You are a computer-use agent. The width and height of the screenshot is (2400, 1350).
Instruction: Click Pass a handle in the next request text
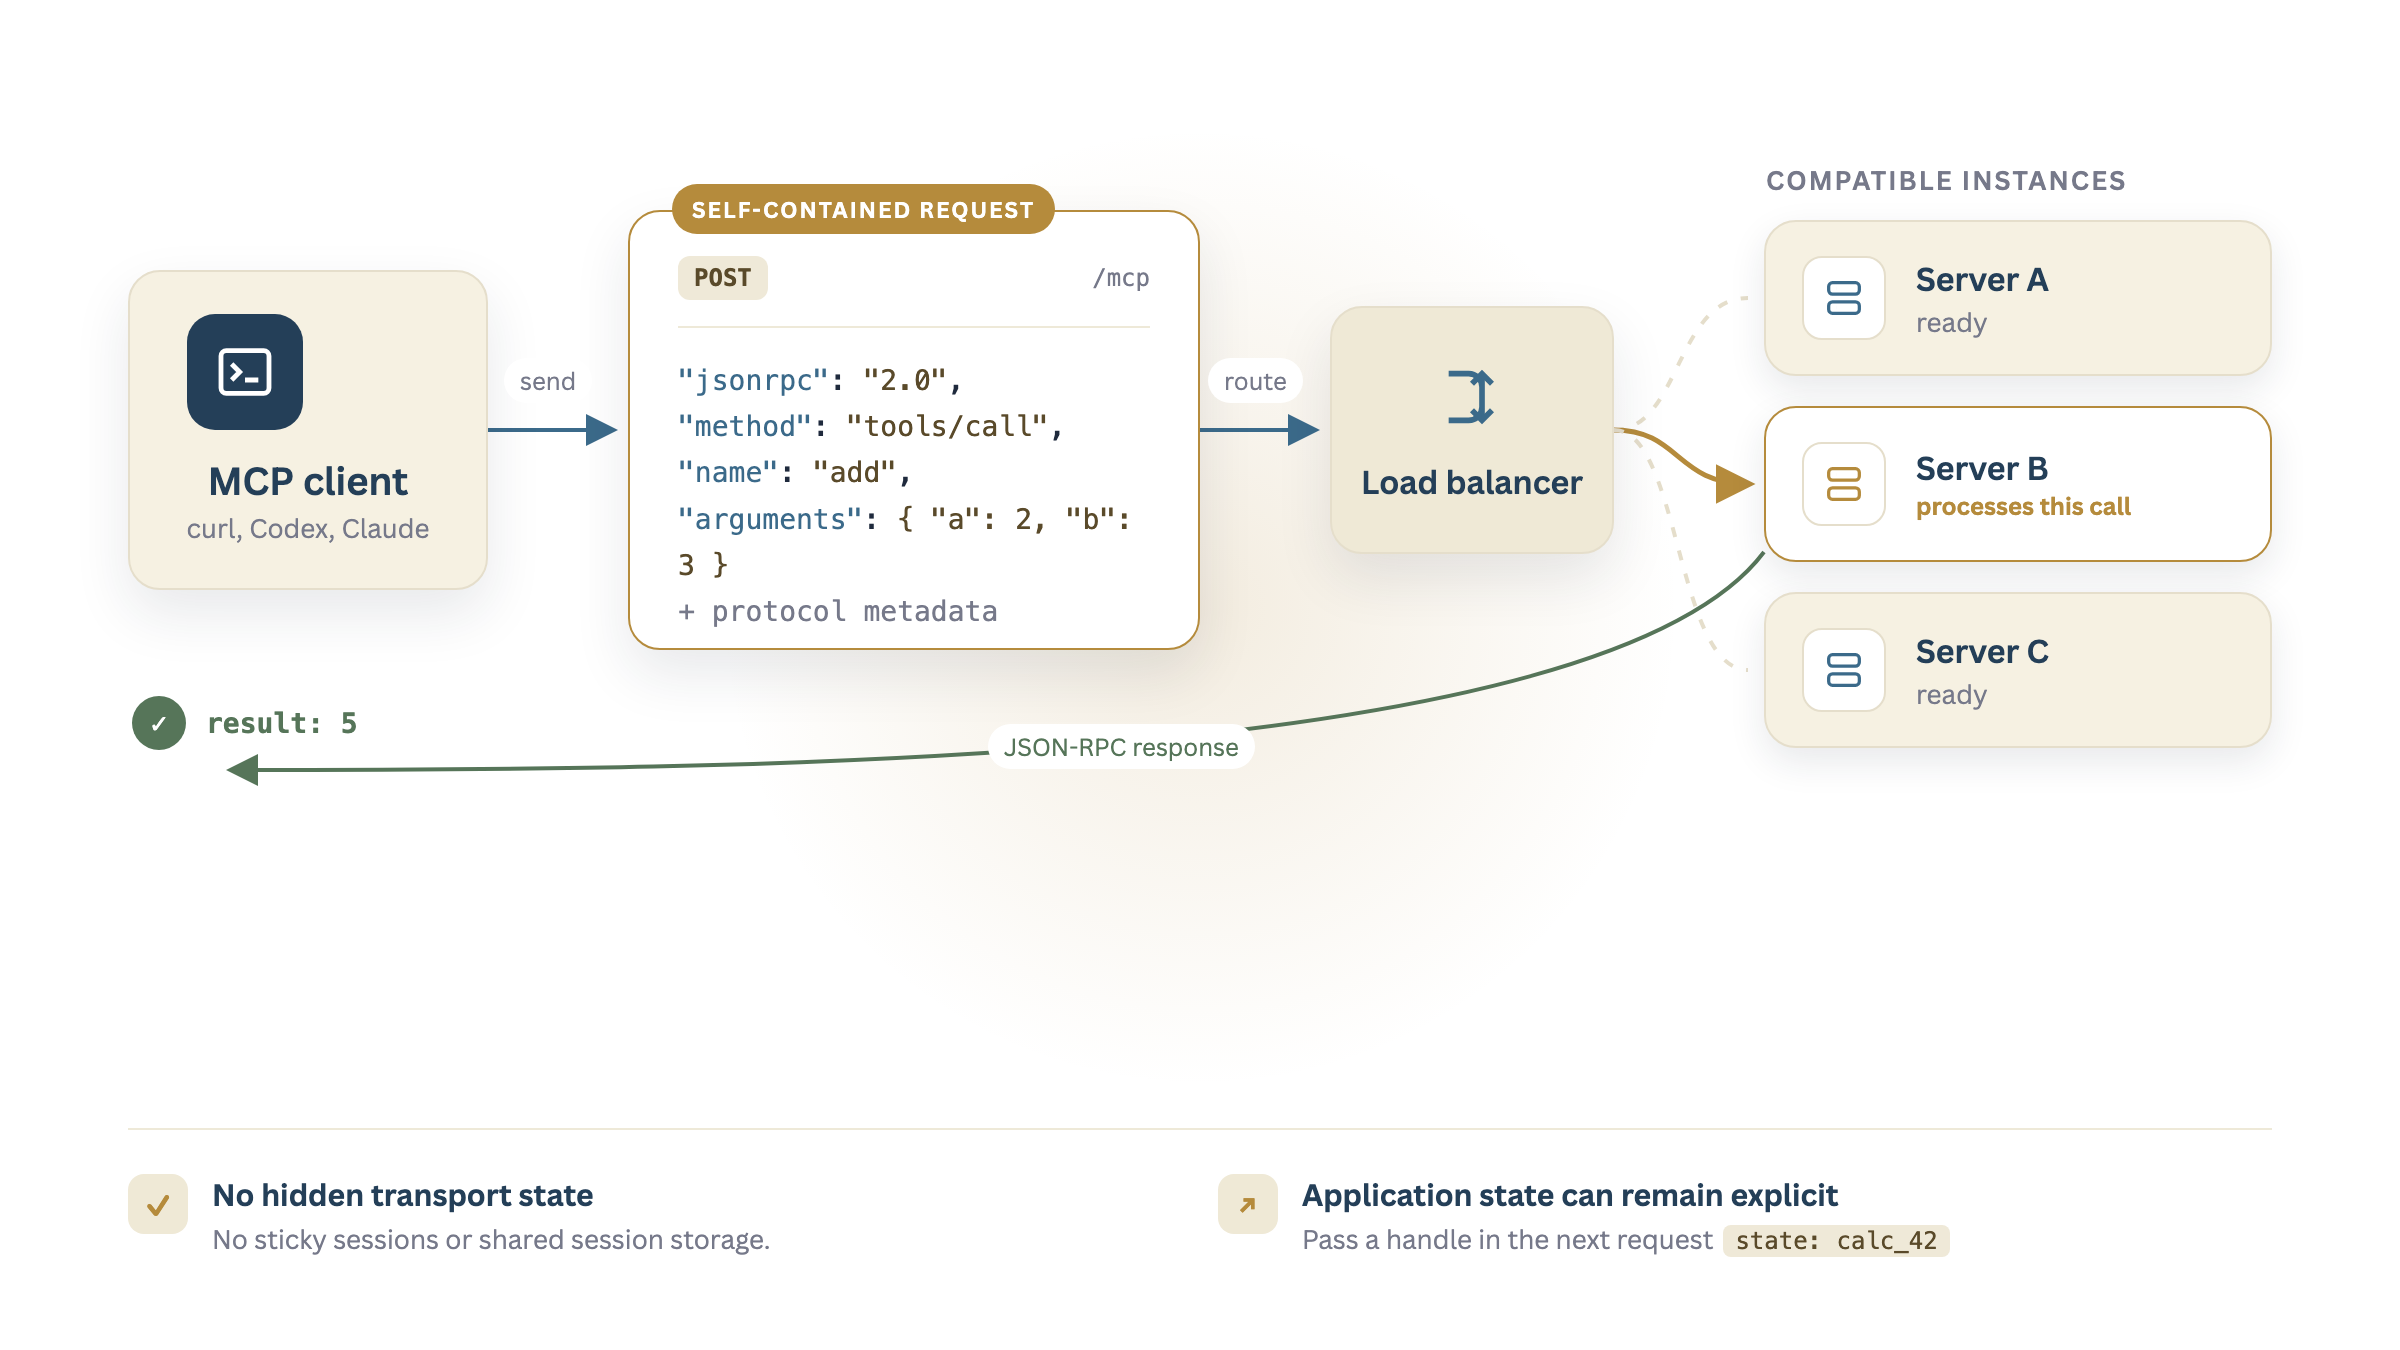pos(1507,1240)
